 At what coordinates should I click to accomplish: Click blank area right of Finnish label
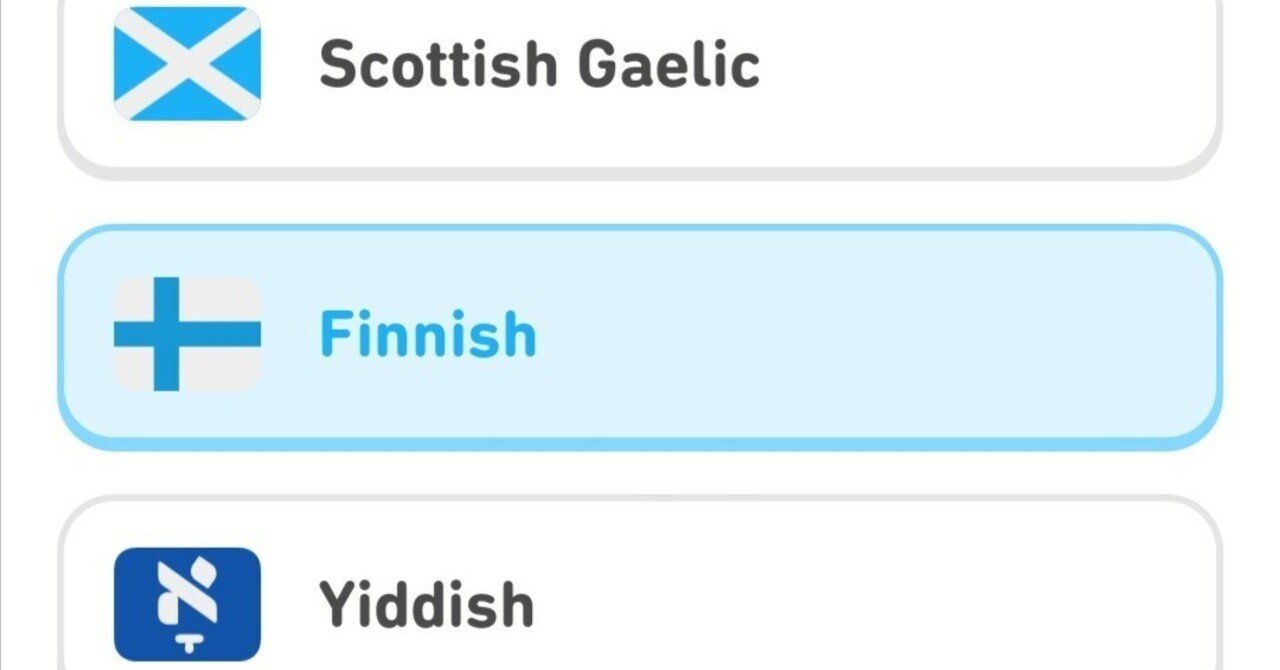(x=900, y=334)
